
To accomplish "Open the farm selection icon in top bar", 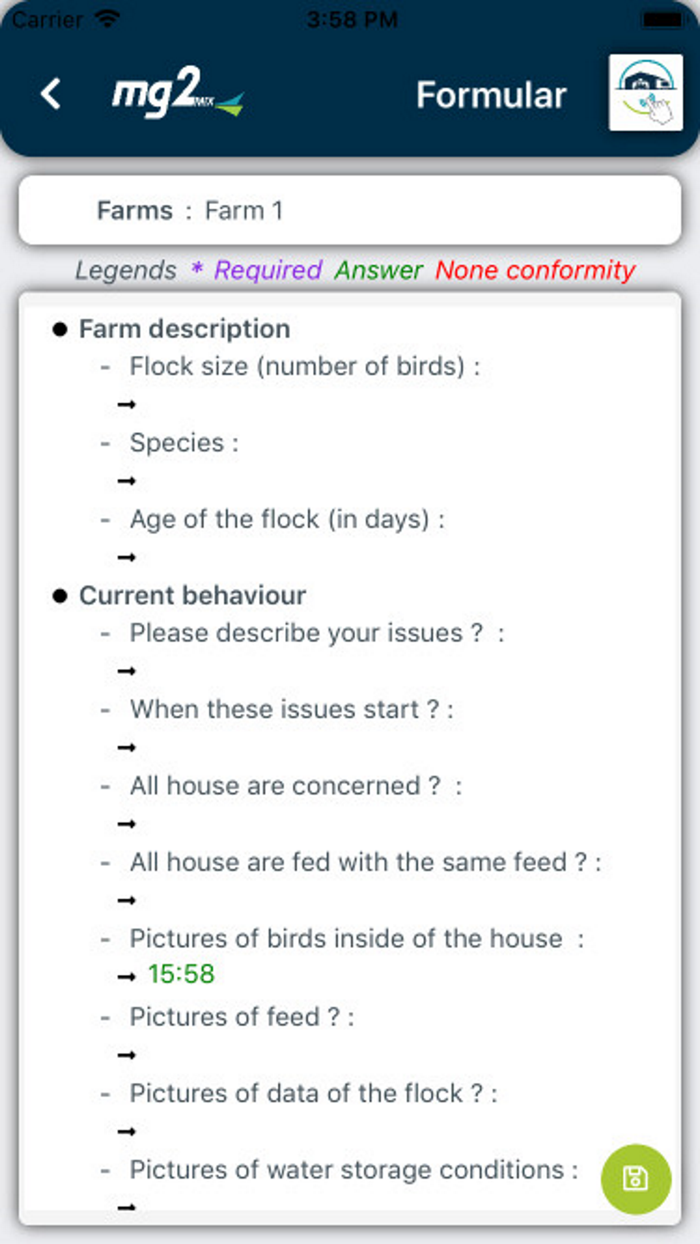I will pyautogui.click(x=645, y=94).
